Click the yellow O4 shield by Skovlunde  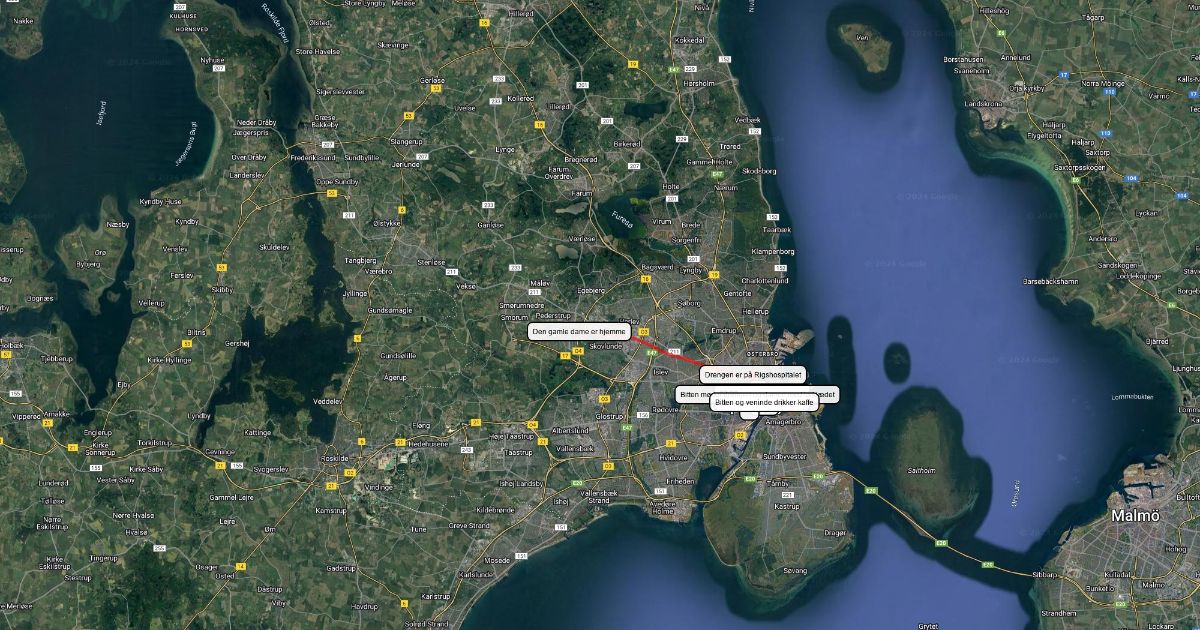click(x=578, y=351)
